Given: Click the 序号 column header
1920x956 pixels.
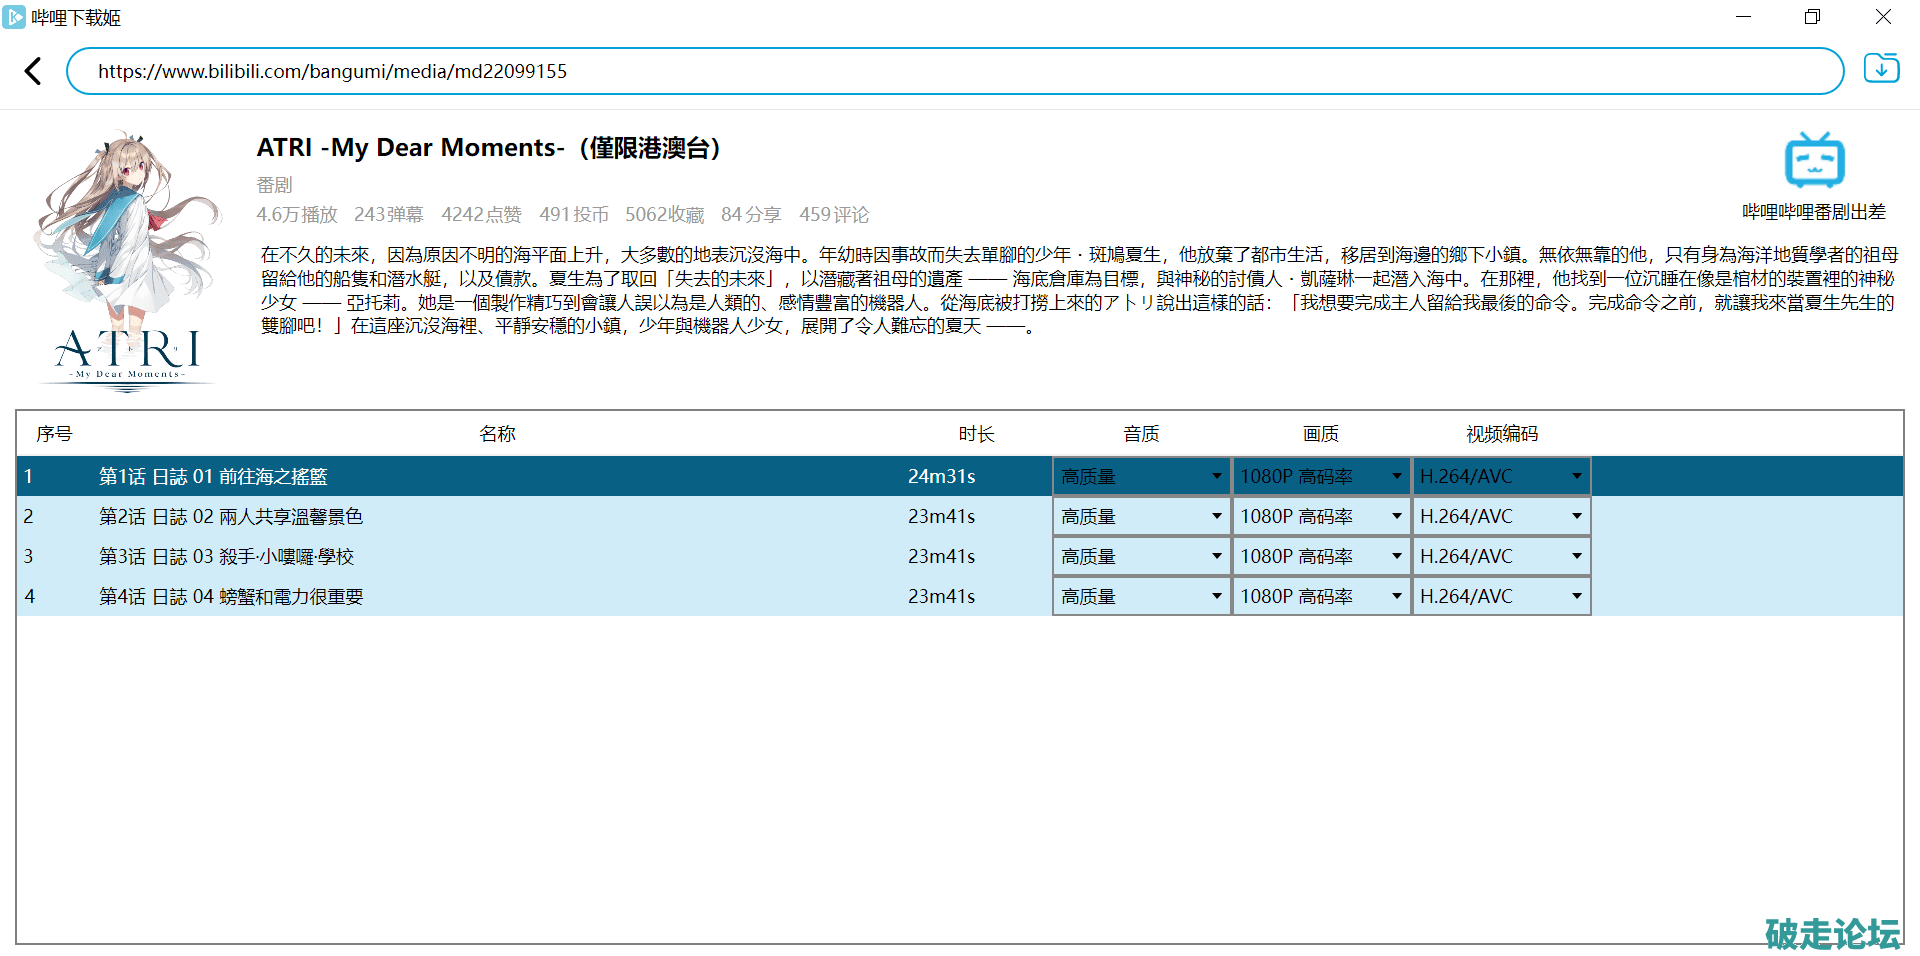Looking at the screenshot, I should [54, 434].
